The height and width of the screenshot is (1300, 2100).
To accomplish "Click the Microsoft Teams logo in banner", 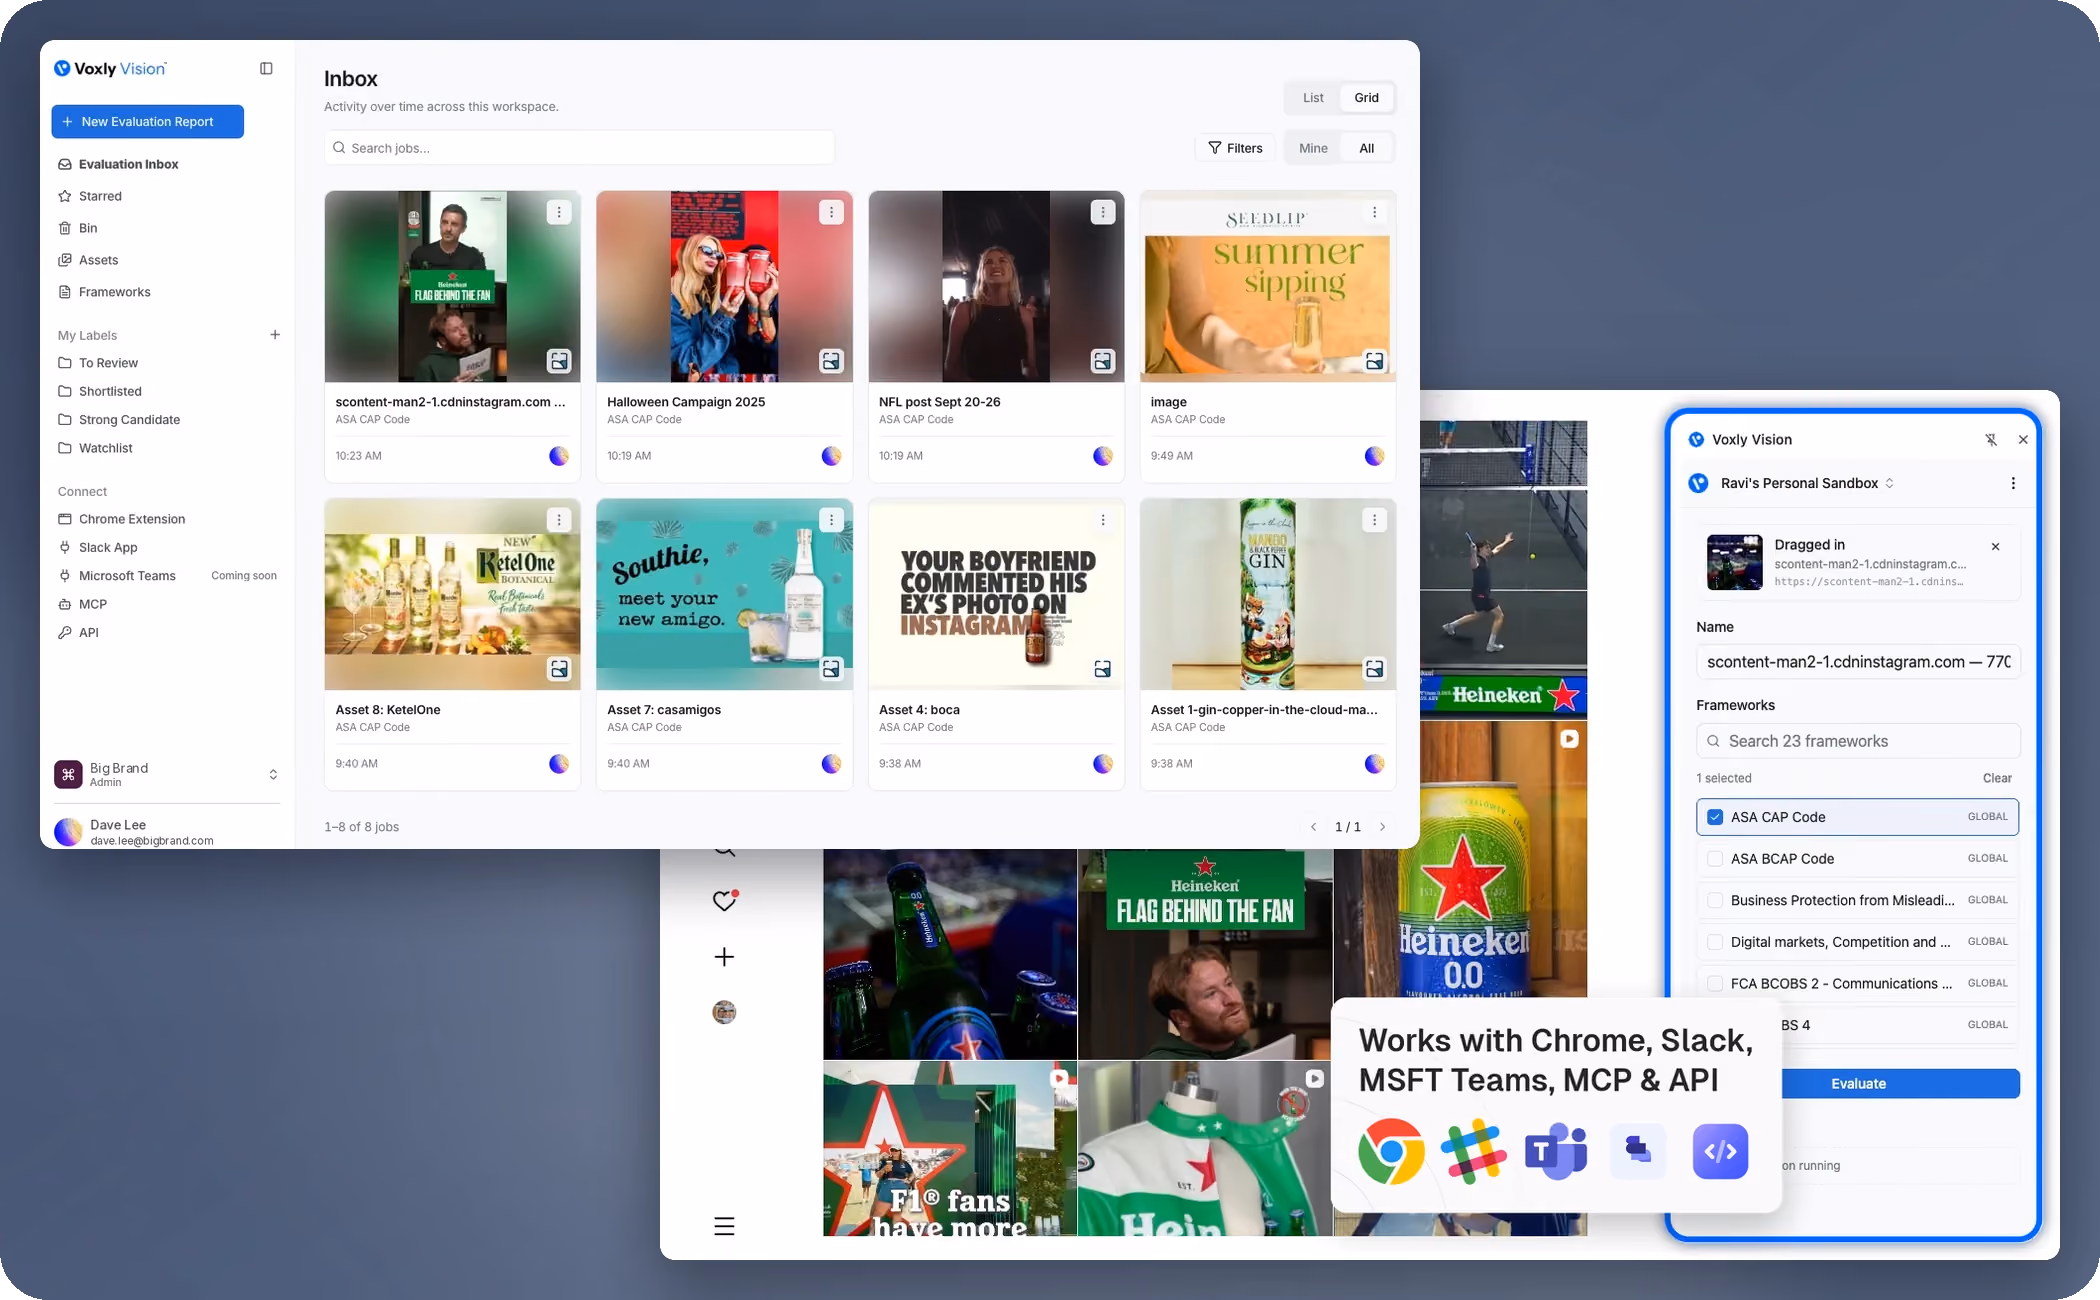I will 1556,1152.
